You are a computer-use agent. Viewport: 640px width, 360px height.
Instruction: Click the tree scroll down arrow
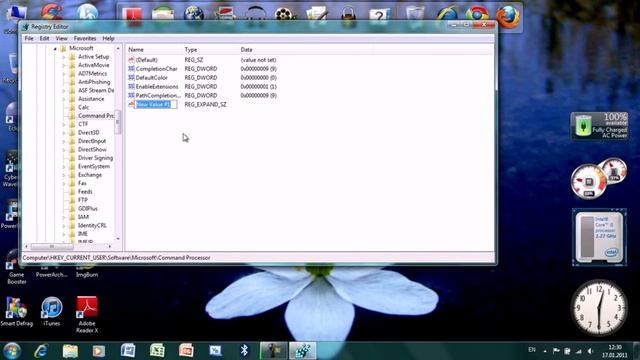click(118, 239)
